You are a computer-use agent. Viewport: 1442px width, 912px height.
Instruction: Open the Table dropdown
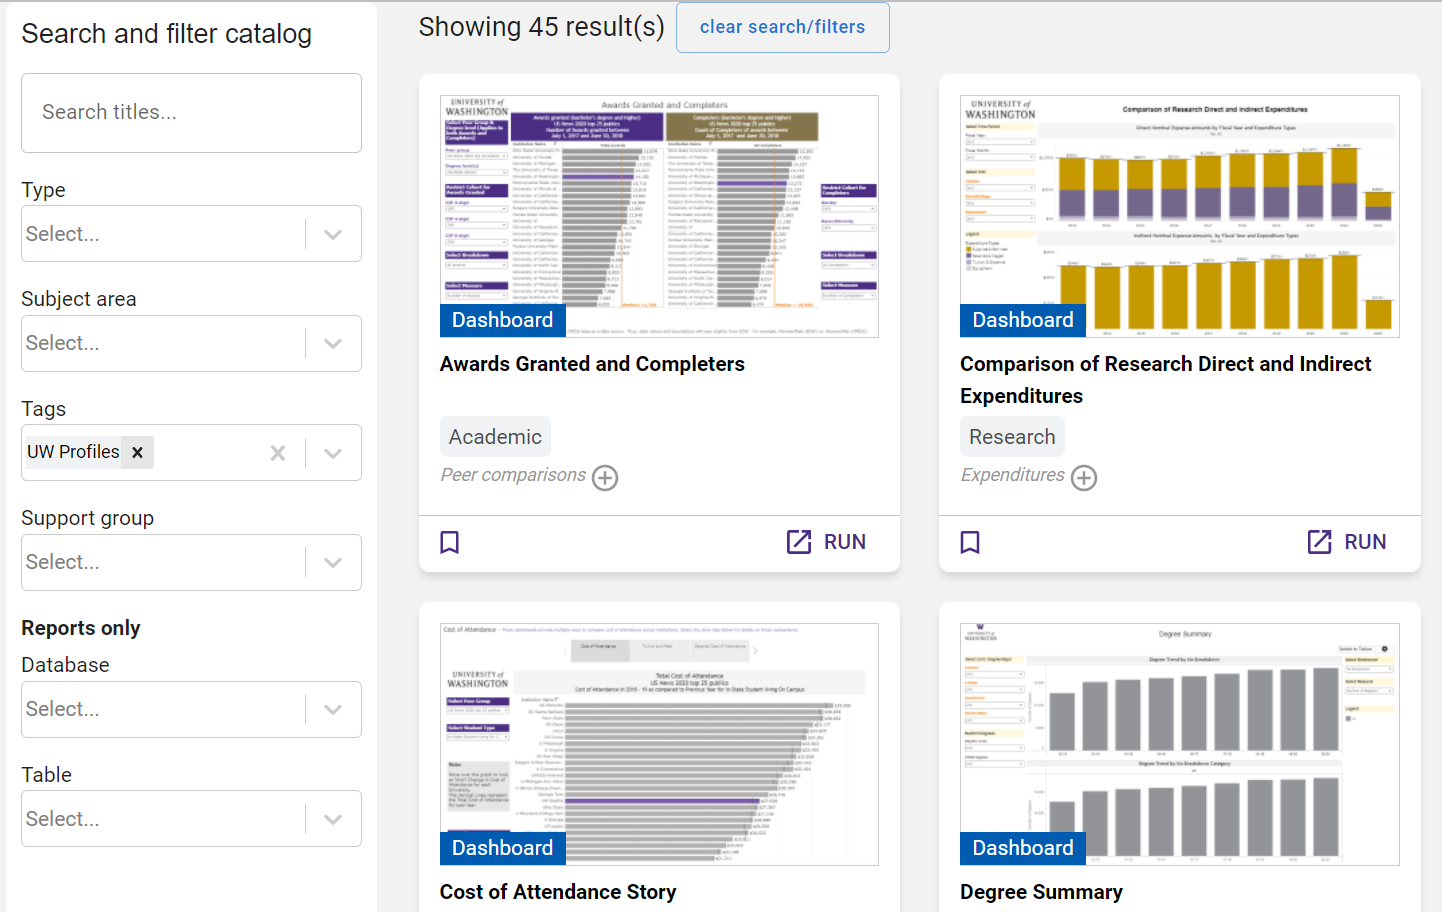(191, 819)
